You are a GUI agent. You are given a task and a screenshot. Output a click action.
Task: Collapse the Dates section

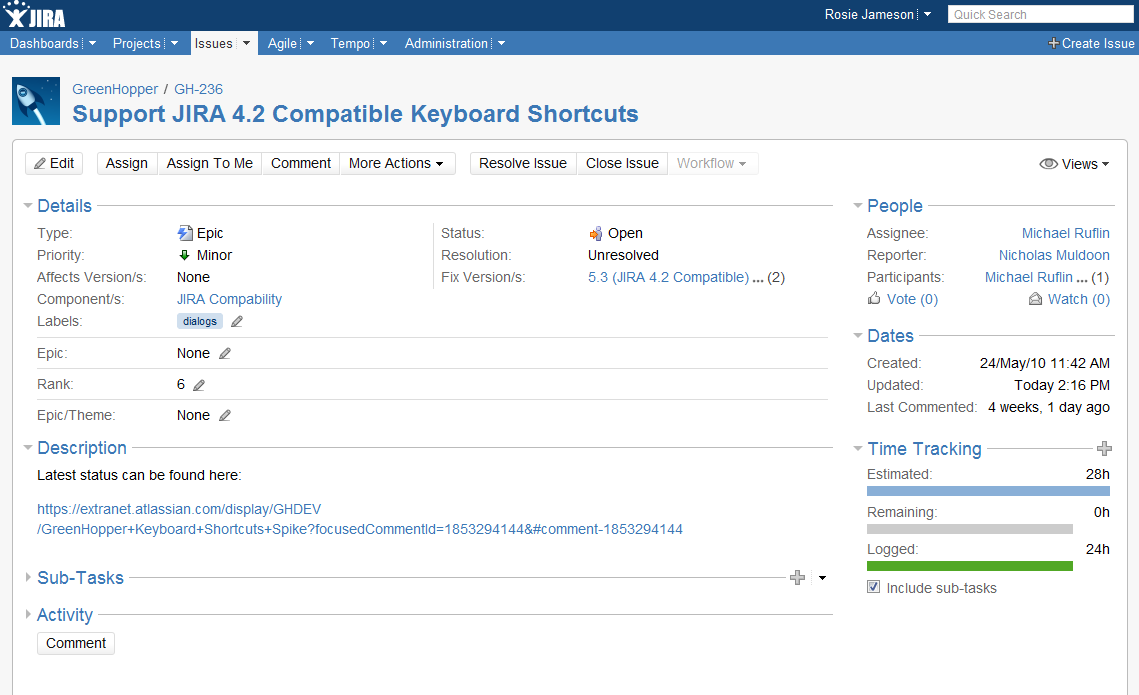click(x=858, y=336)
